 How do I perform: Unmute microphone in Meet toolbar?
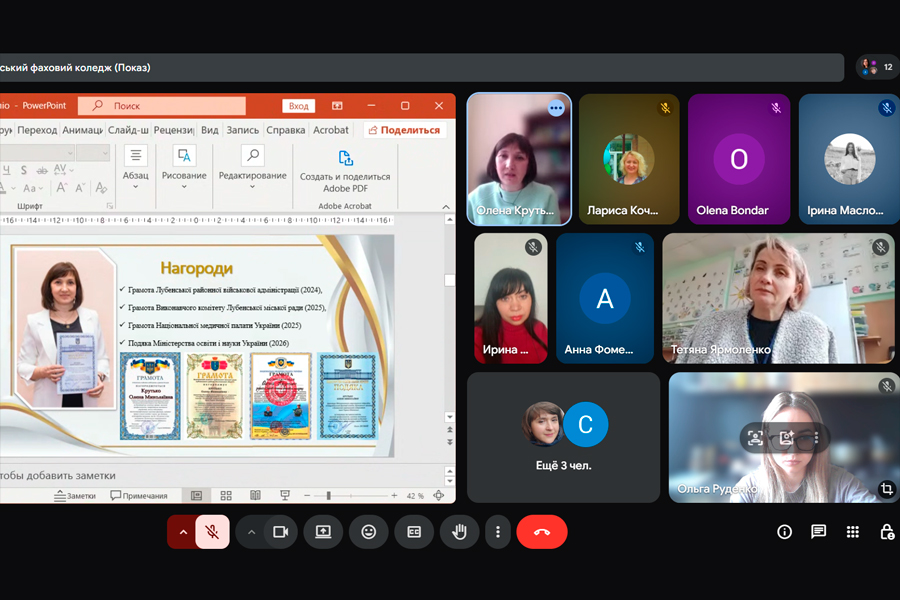point(212,532)
